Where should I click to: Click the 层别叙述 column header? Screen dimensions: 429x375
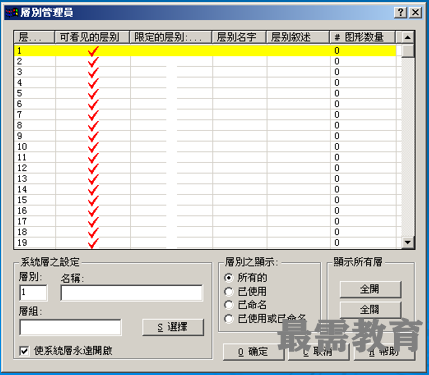pyautogui.click(x=298, y=37)
